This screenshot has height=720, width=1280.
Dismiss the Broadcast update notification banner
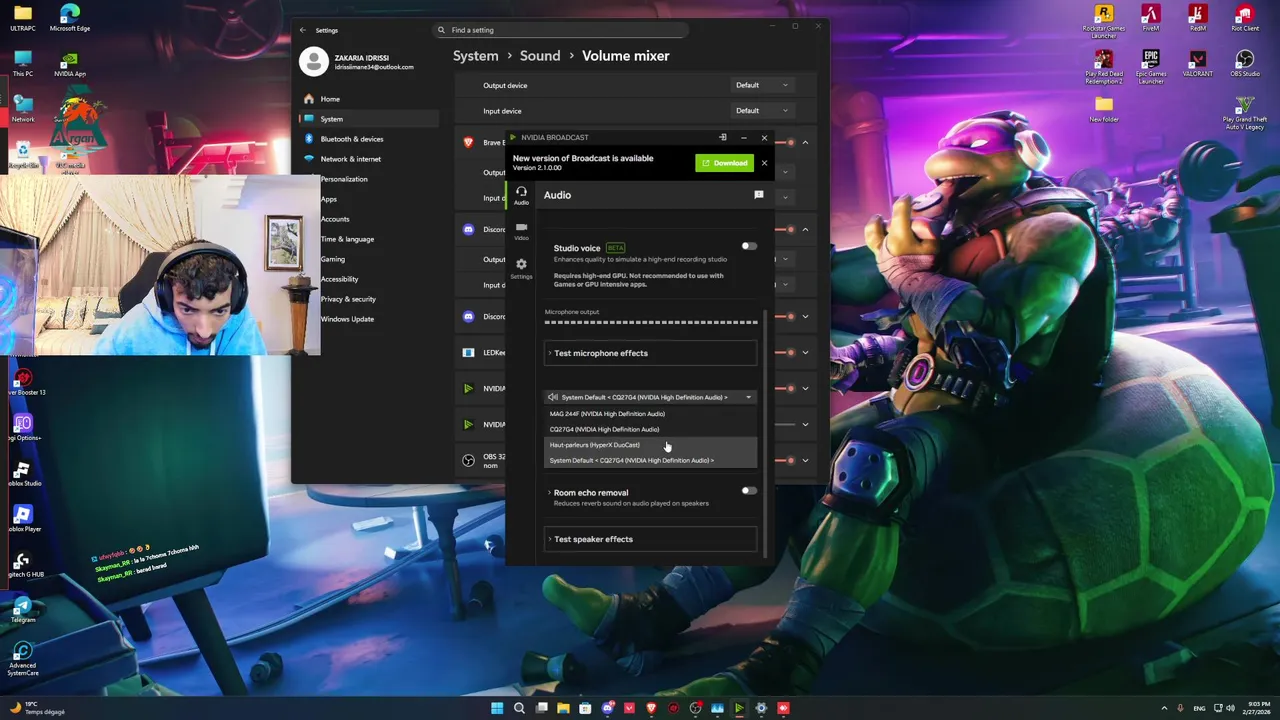764,163
